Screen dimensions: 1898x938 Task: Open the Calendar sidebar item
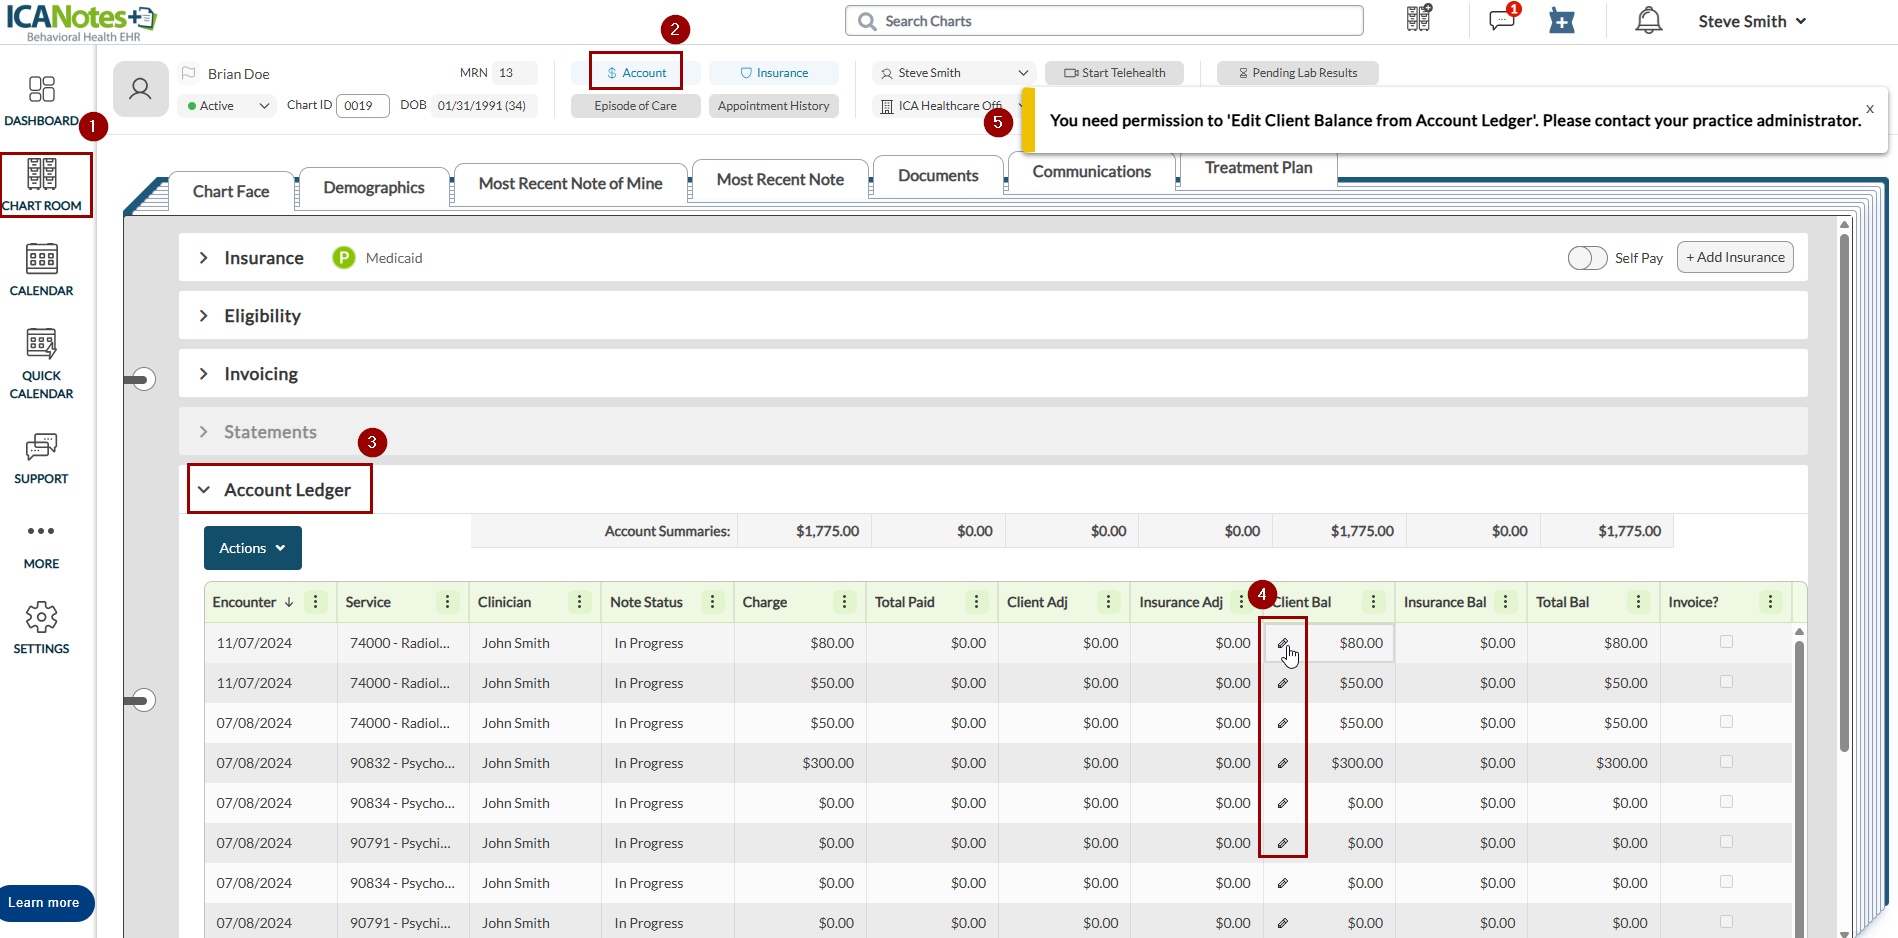41,270
